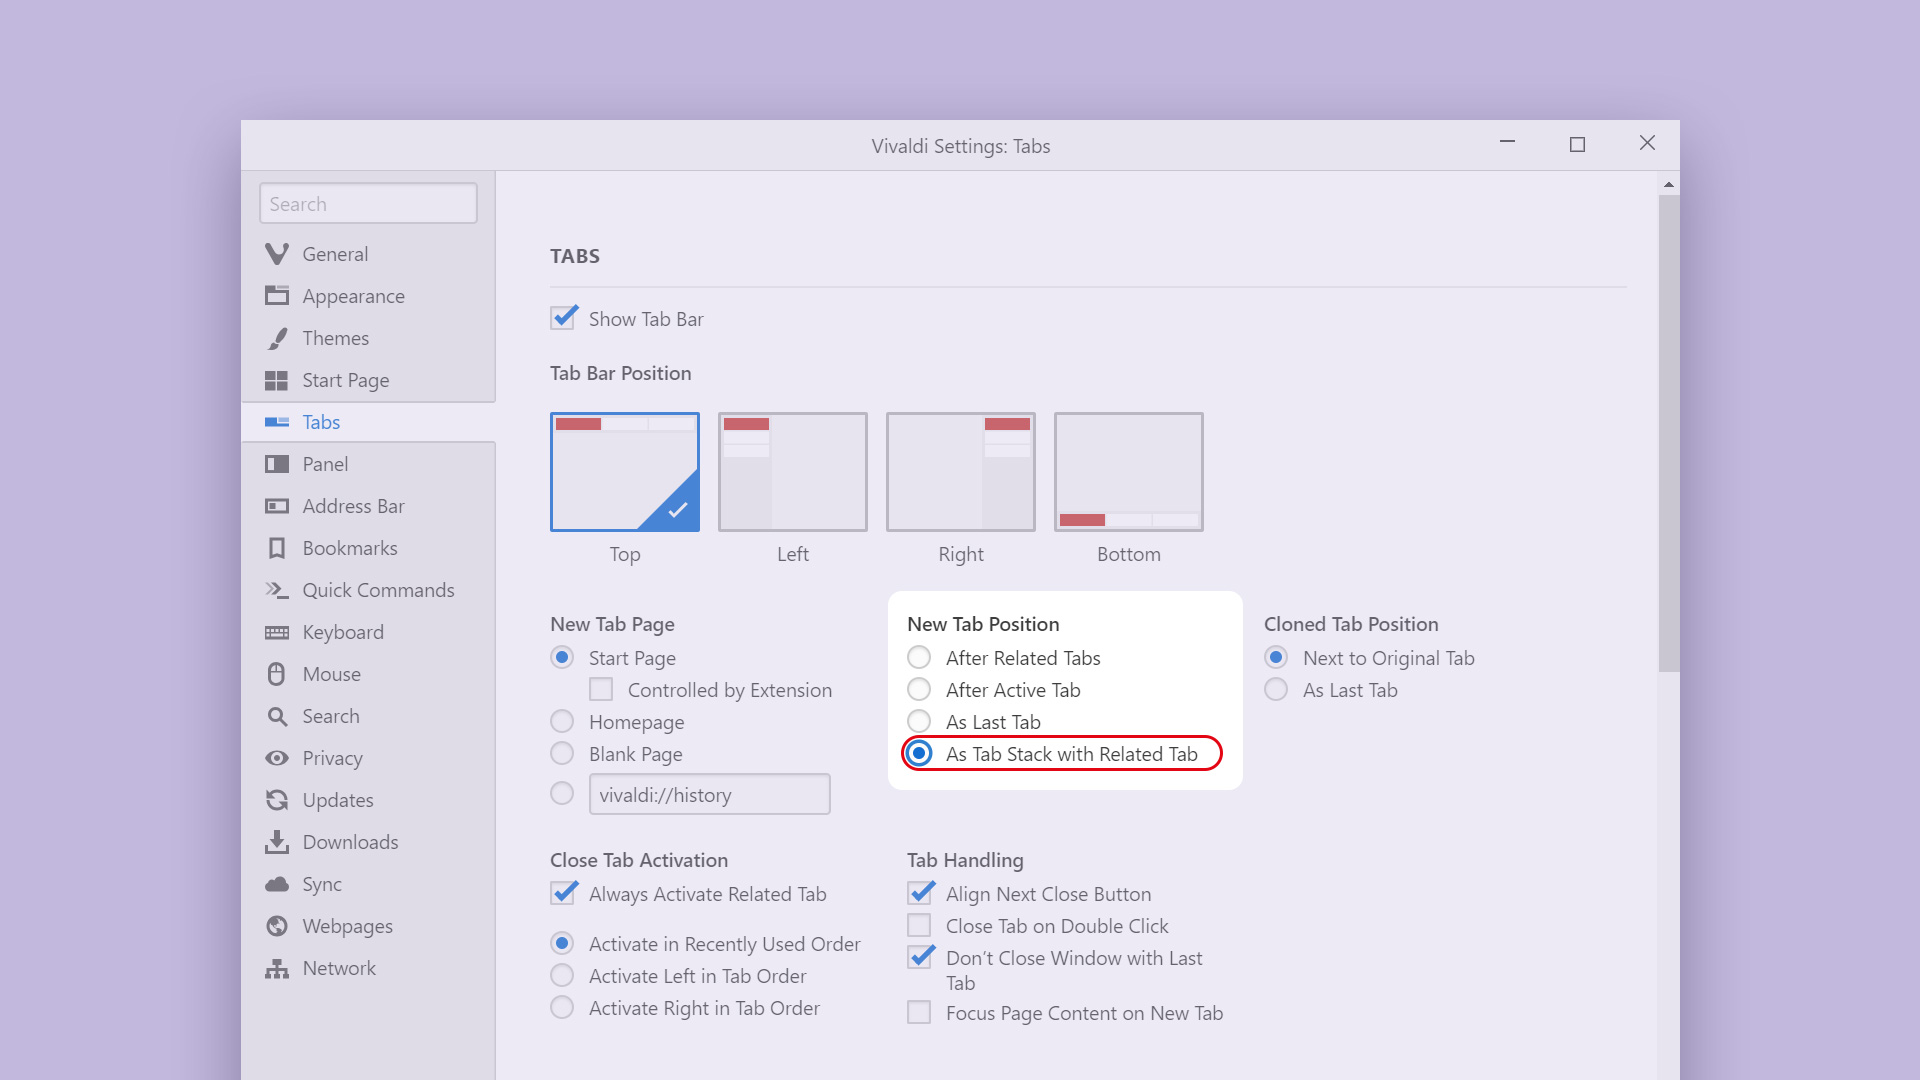Open the Appearance settings panel
This screenshot has width=1920, height=1080.
[x=353, y=295]
